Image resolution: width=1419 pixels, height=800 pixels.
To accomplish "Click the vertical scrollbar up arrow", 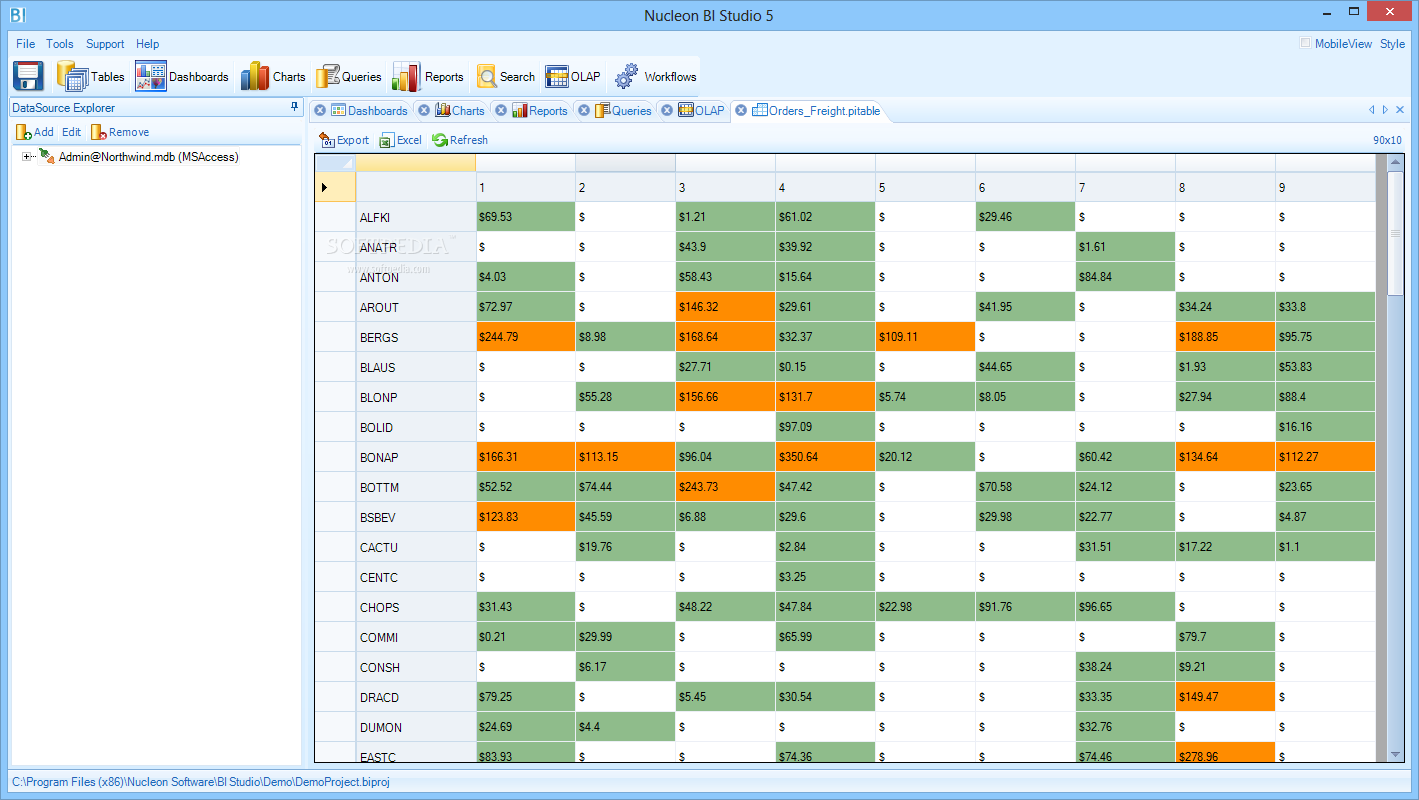I will tap(1396, 162).
